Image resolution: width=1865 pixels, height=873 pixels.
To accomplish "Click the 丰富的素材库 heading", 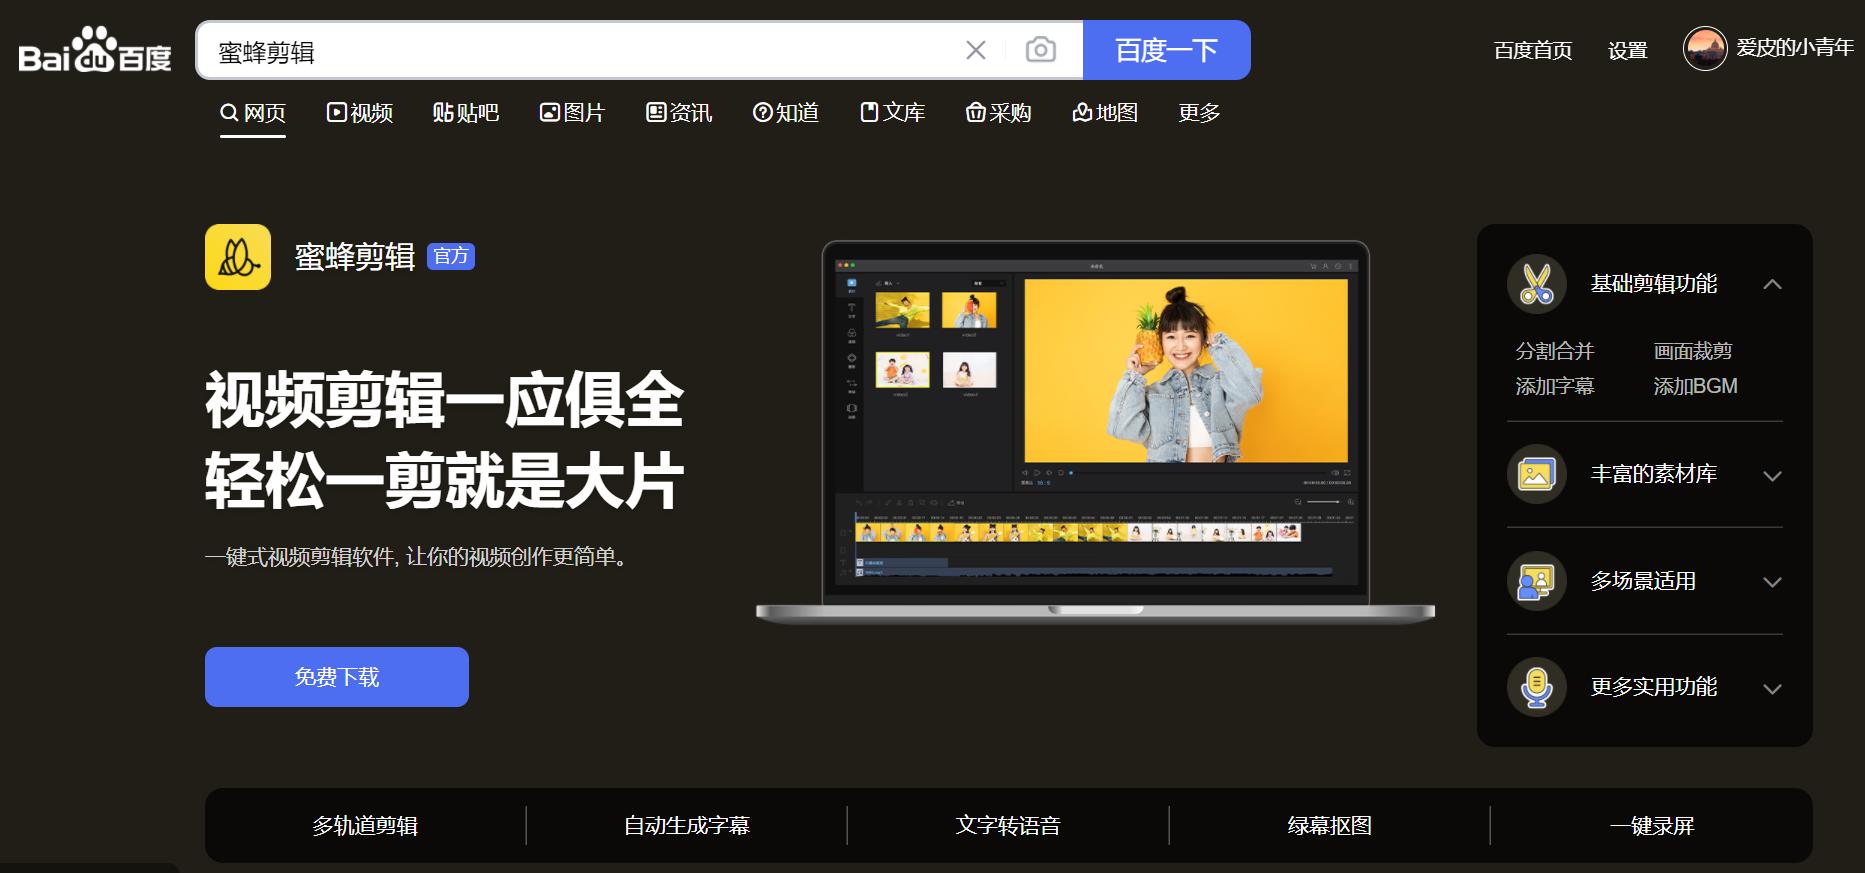I will coord(1654,474).
